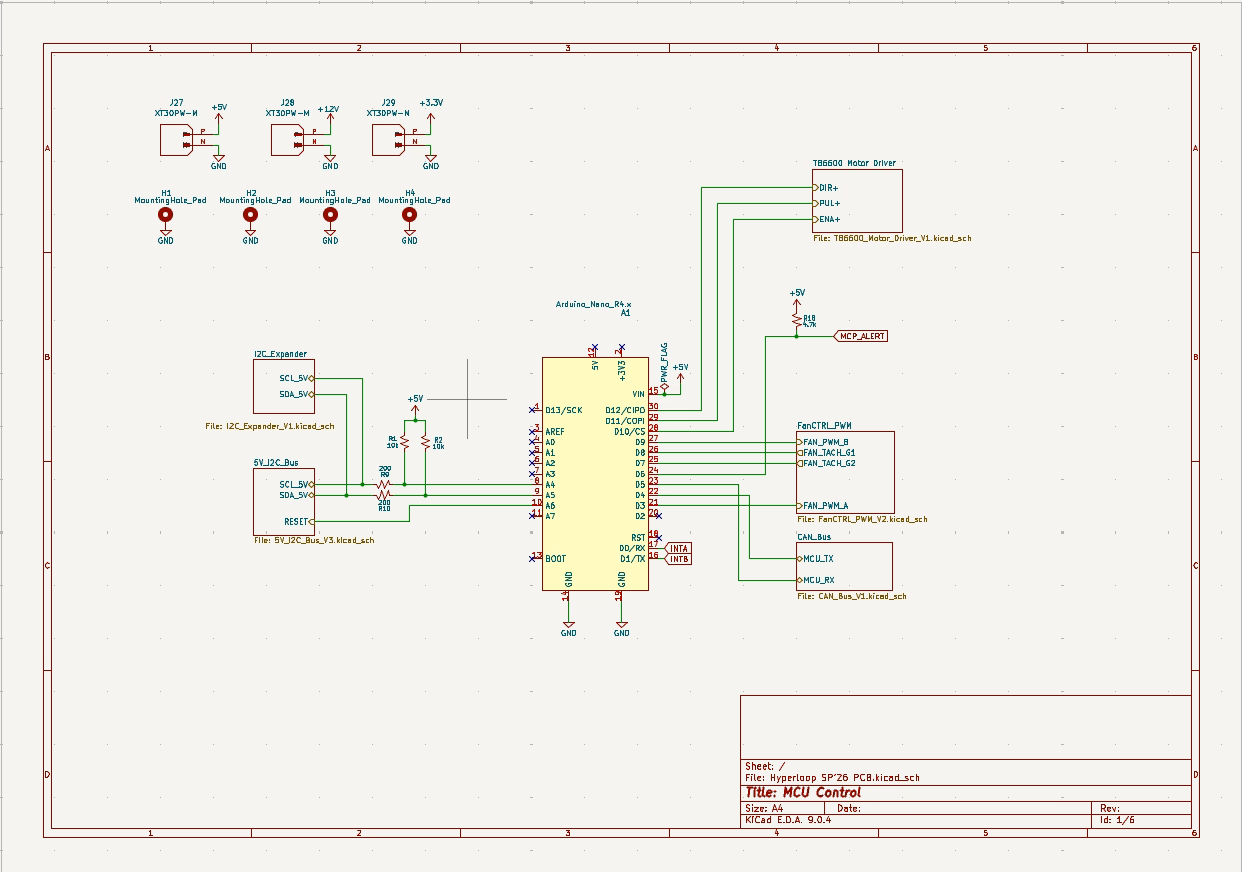Click the Title: MCU Control field
The width and height of the screenshot is (1242, 872).
pyautogui.click(x=803, y=792)
